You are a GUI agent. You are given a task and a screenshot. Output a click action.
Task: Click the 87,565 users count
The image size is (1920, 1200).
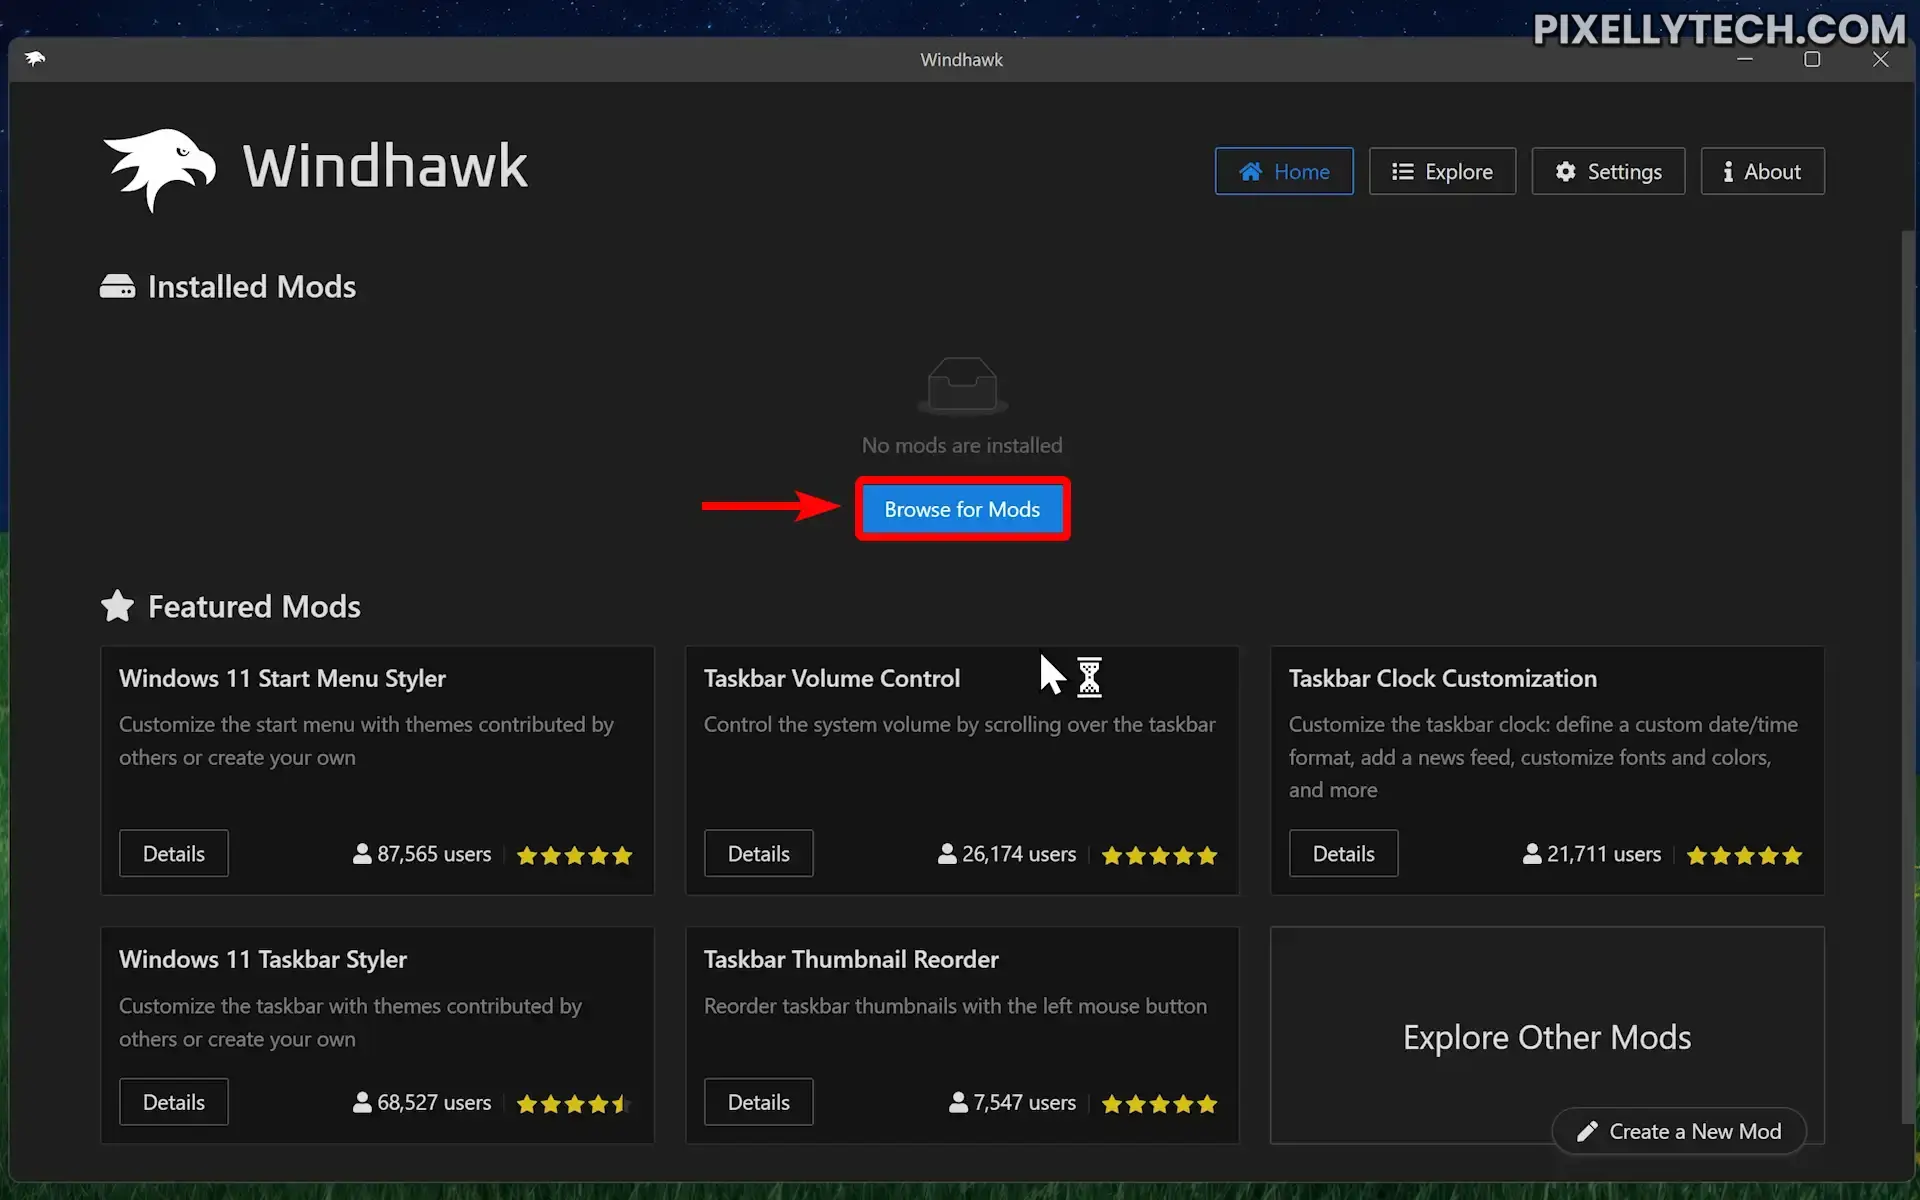click(x=434, y=854)
